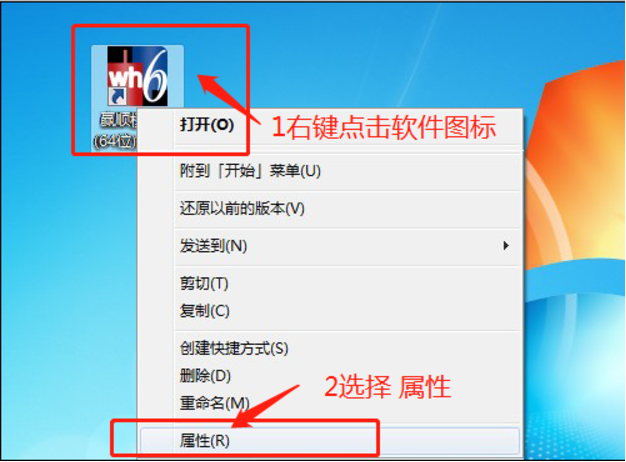Click the red arrow pointing at the wh6 icon
Image resolution: width=626 pixels, height=462 pixels.
click(x=229, y=100)
